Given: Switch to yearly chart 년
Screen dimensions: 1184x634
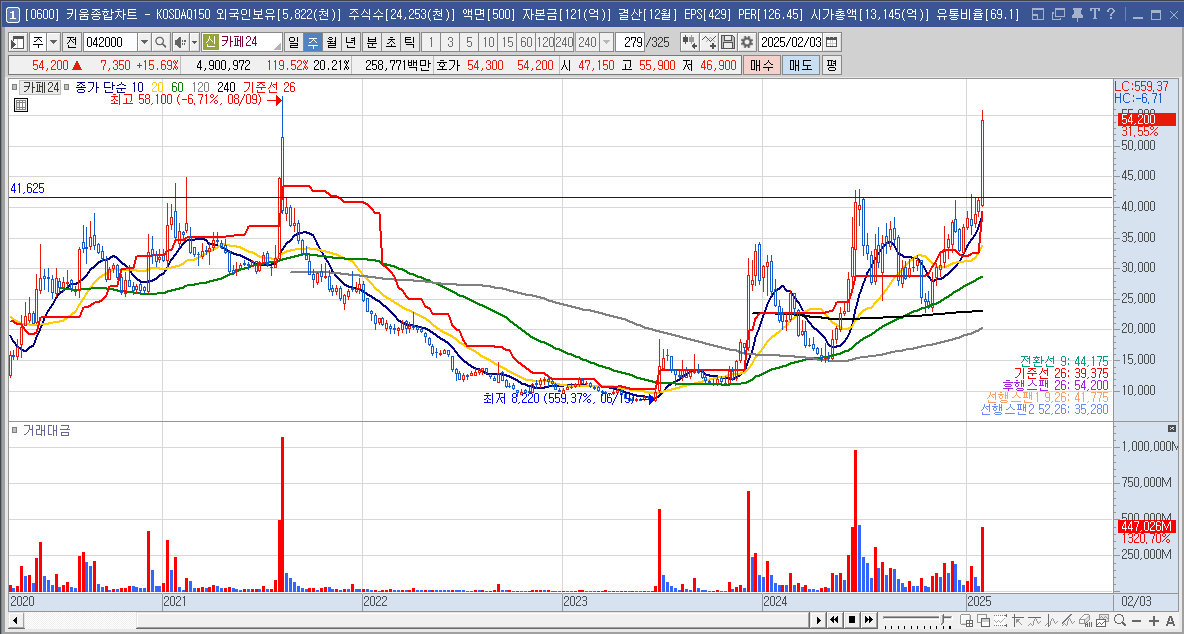Looking at the screenshot, I should pos(350,42).
